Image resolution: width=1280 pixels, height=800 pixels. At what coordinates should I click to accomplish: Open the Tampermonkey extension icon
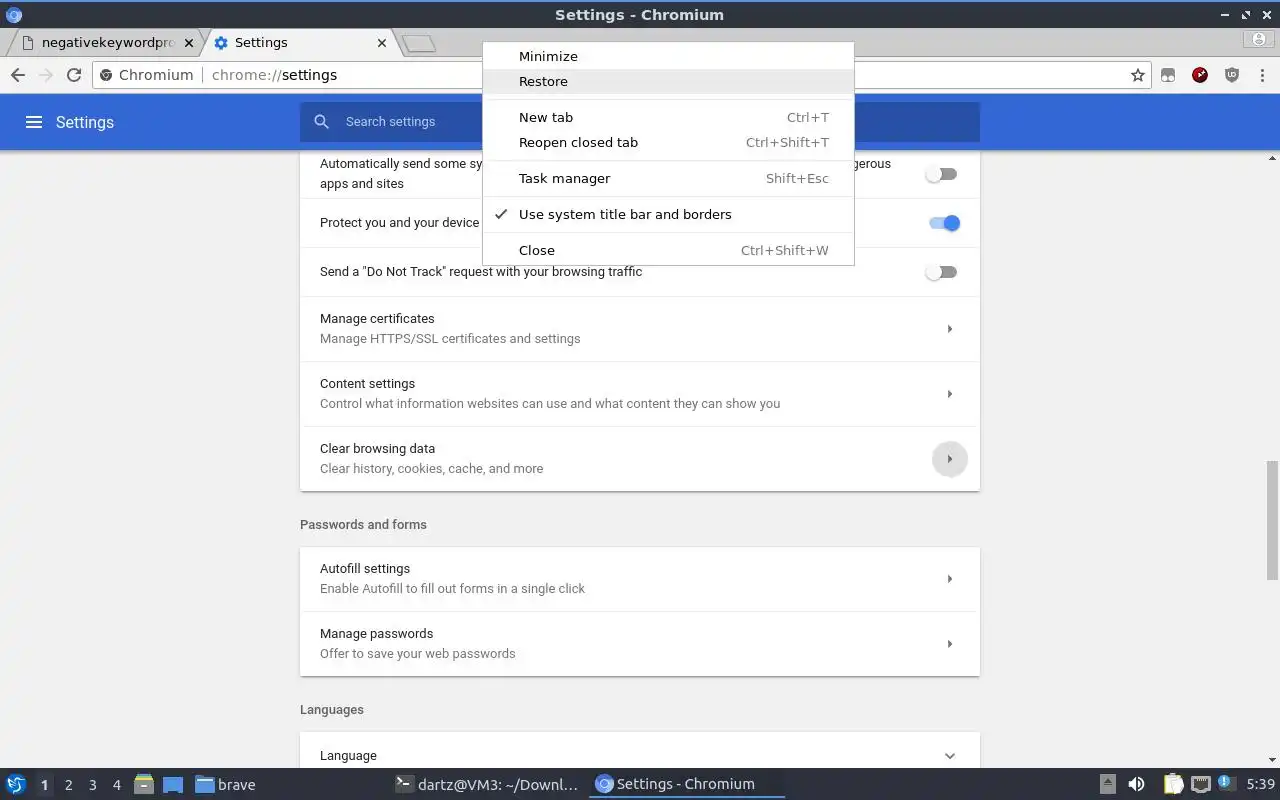[x=1168, y=75]
